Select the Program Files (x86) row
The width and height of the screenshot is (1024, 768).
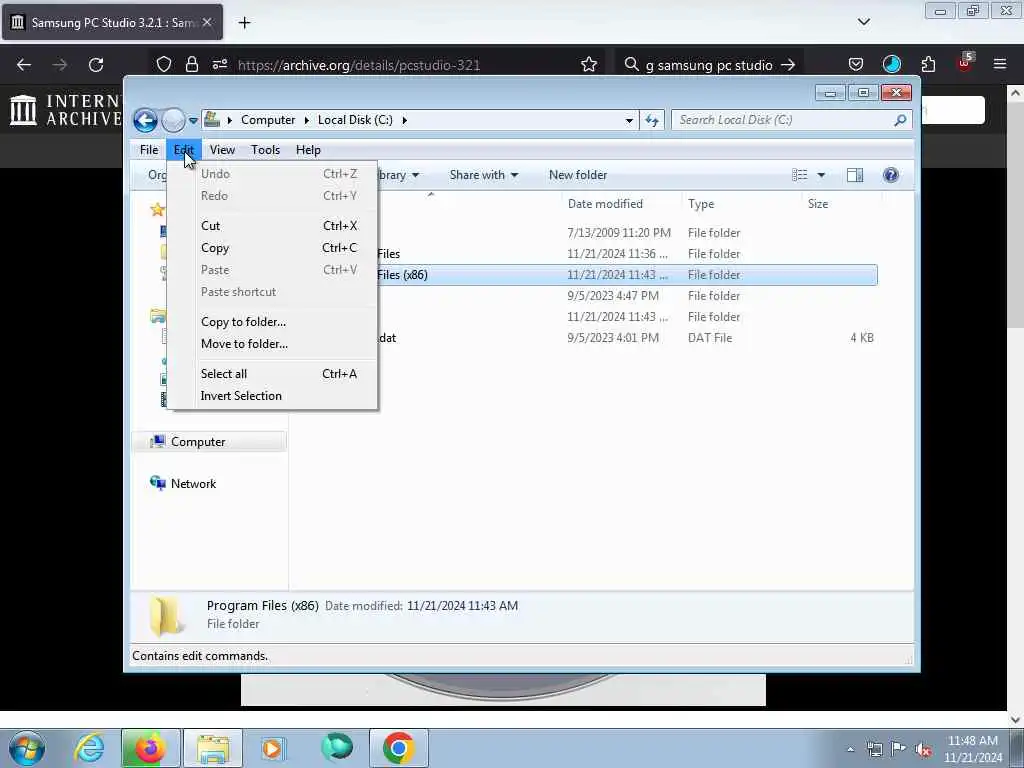[x=627, y=275]
